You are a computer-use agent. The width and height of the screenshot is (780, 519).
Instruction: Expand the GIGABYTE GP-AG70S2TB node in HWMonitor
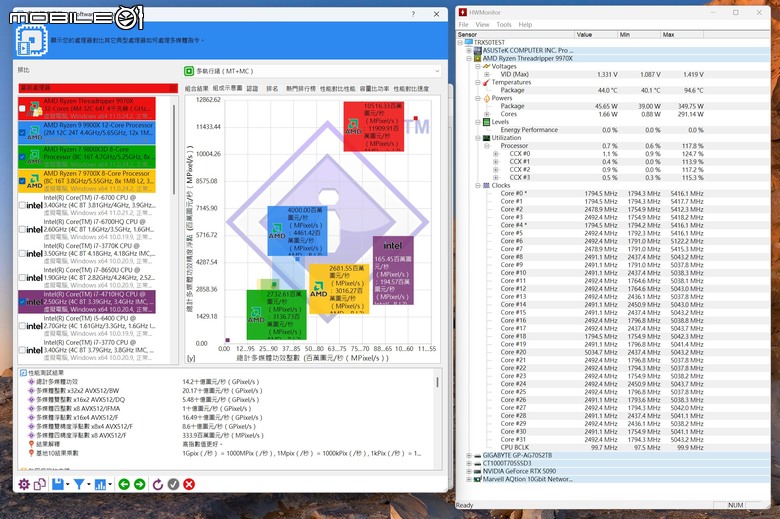(x=469, y=455)
